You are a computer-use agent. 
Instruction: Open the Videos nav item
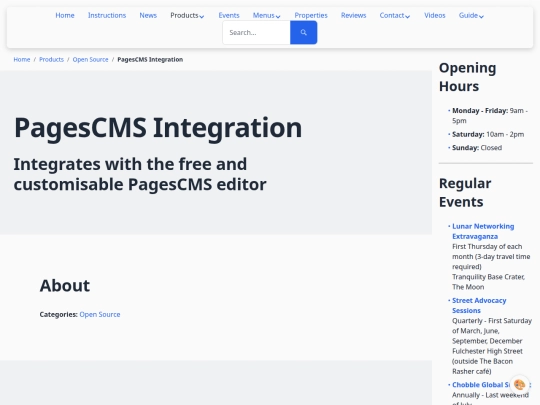click(435, 15)
